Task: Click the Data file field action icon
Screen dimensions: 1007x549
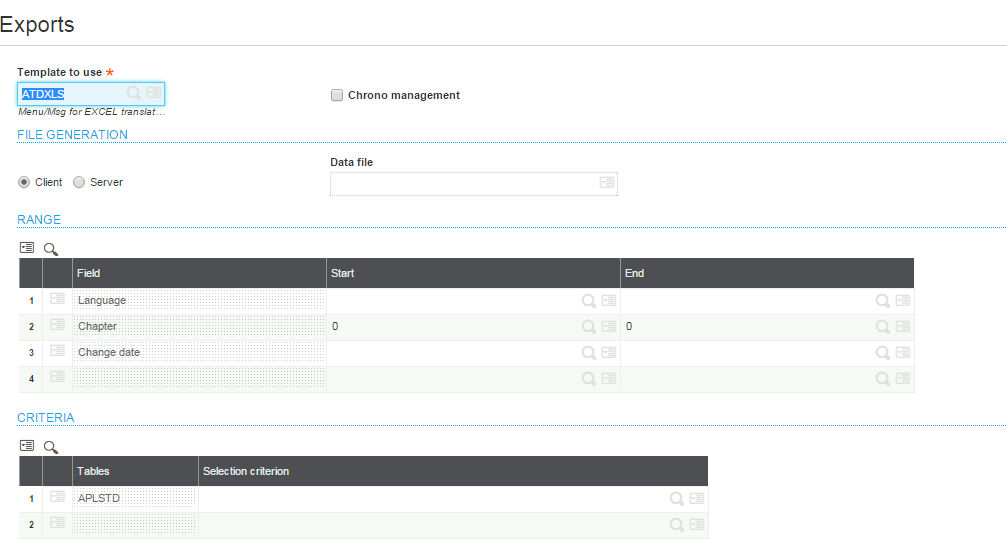Action: pyautogui.click(x=606, y=182)
